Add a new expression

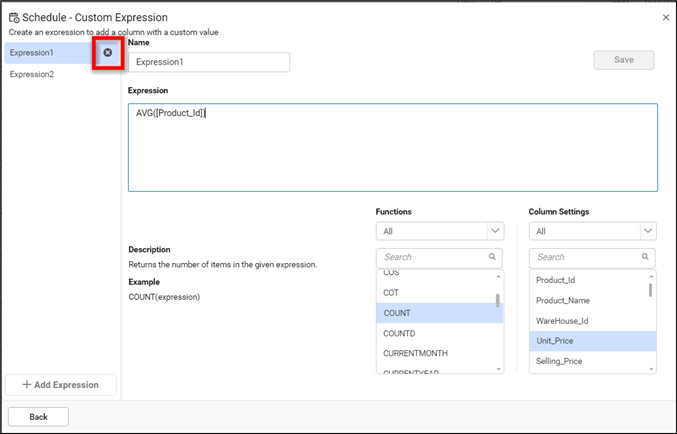pos(61,385)
